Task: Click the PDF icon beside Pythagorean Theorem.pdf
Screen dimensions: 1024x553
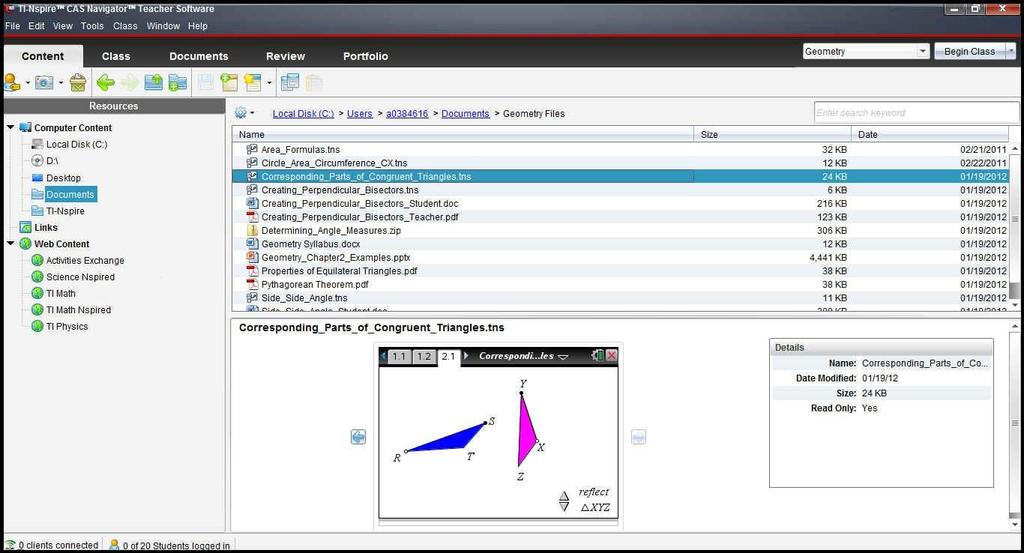Action: (252, 285)
